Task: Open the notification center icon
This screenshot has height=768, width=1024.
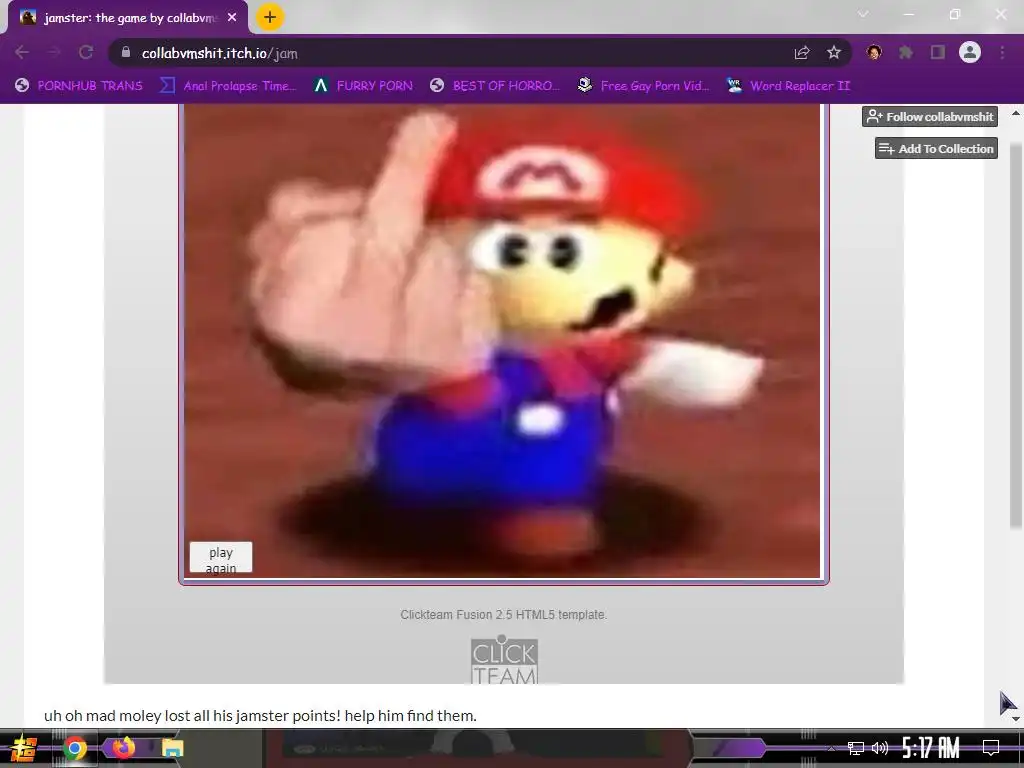Action: click(991, 748)
